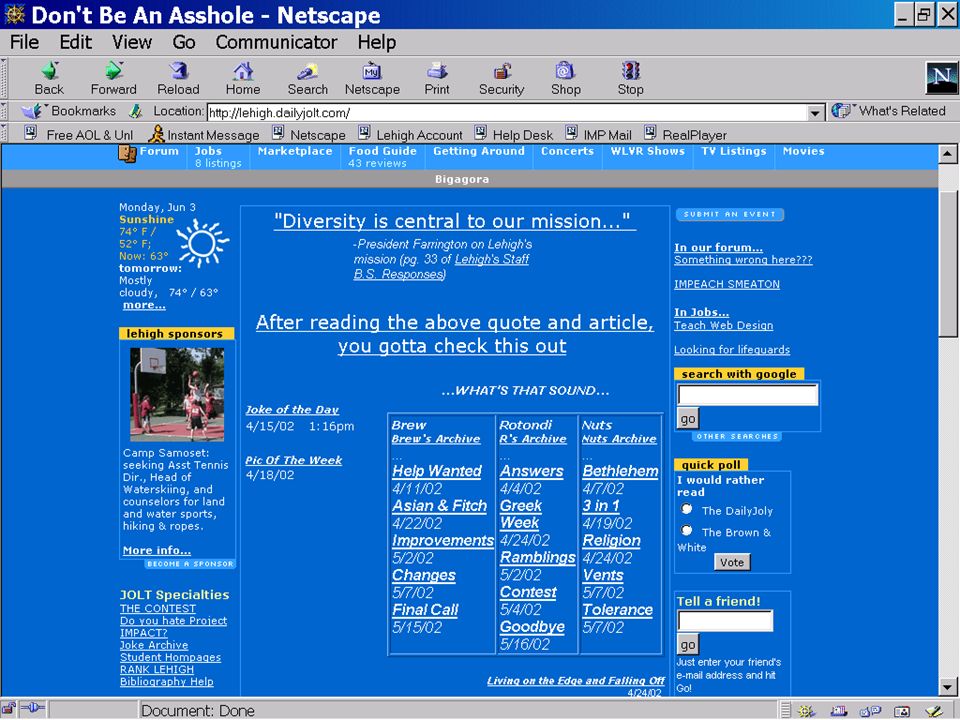Open Lehigh's Staff B.S. Responses link

point(441,266)
